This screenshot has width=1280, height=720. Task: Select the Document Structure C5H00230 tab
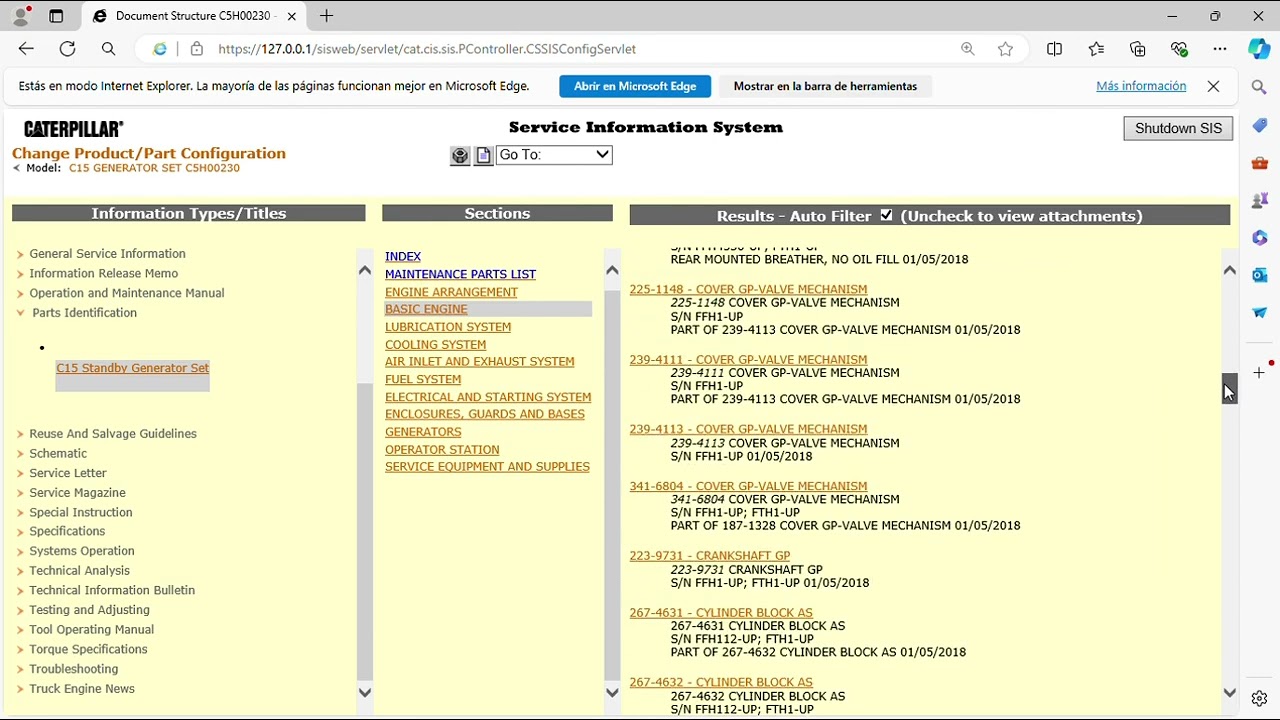pyautogui.click(x=195, y=16)
